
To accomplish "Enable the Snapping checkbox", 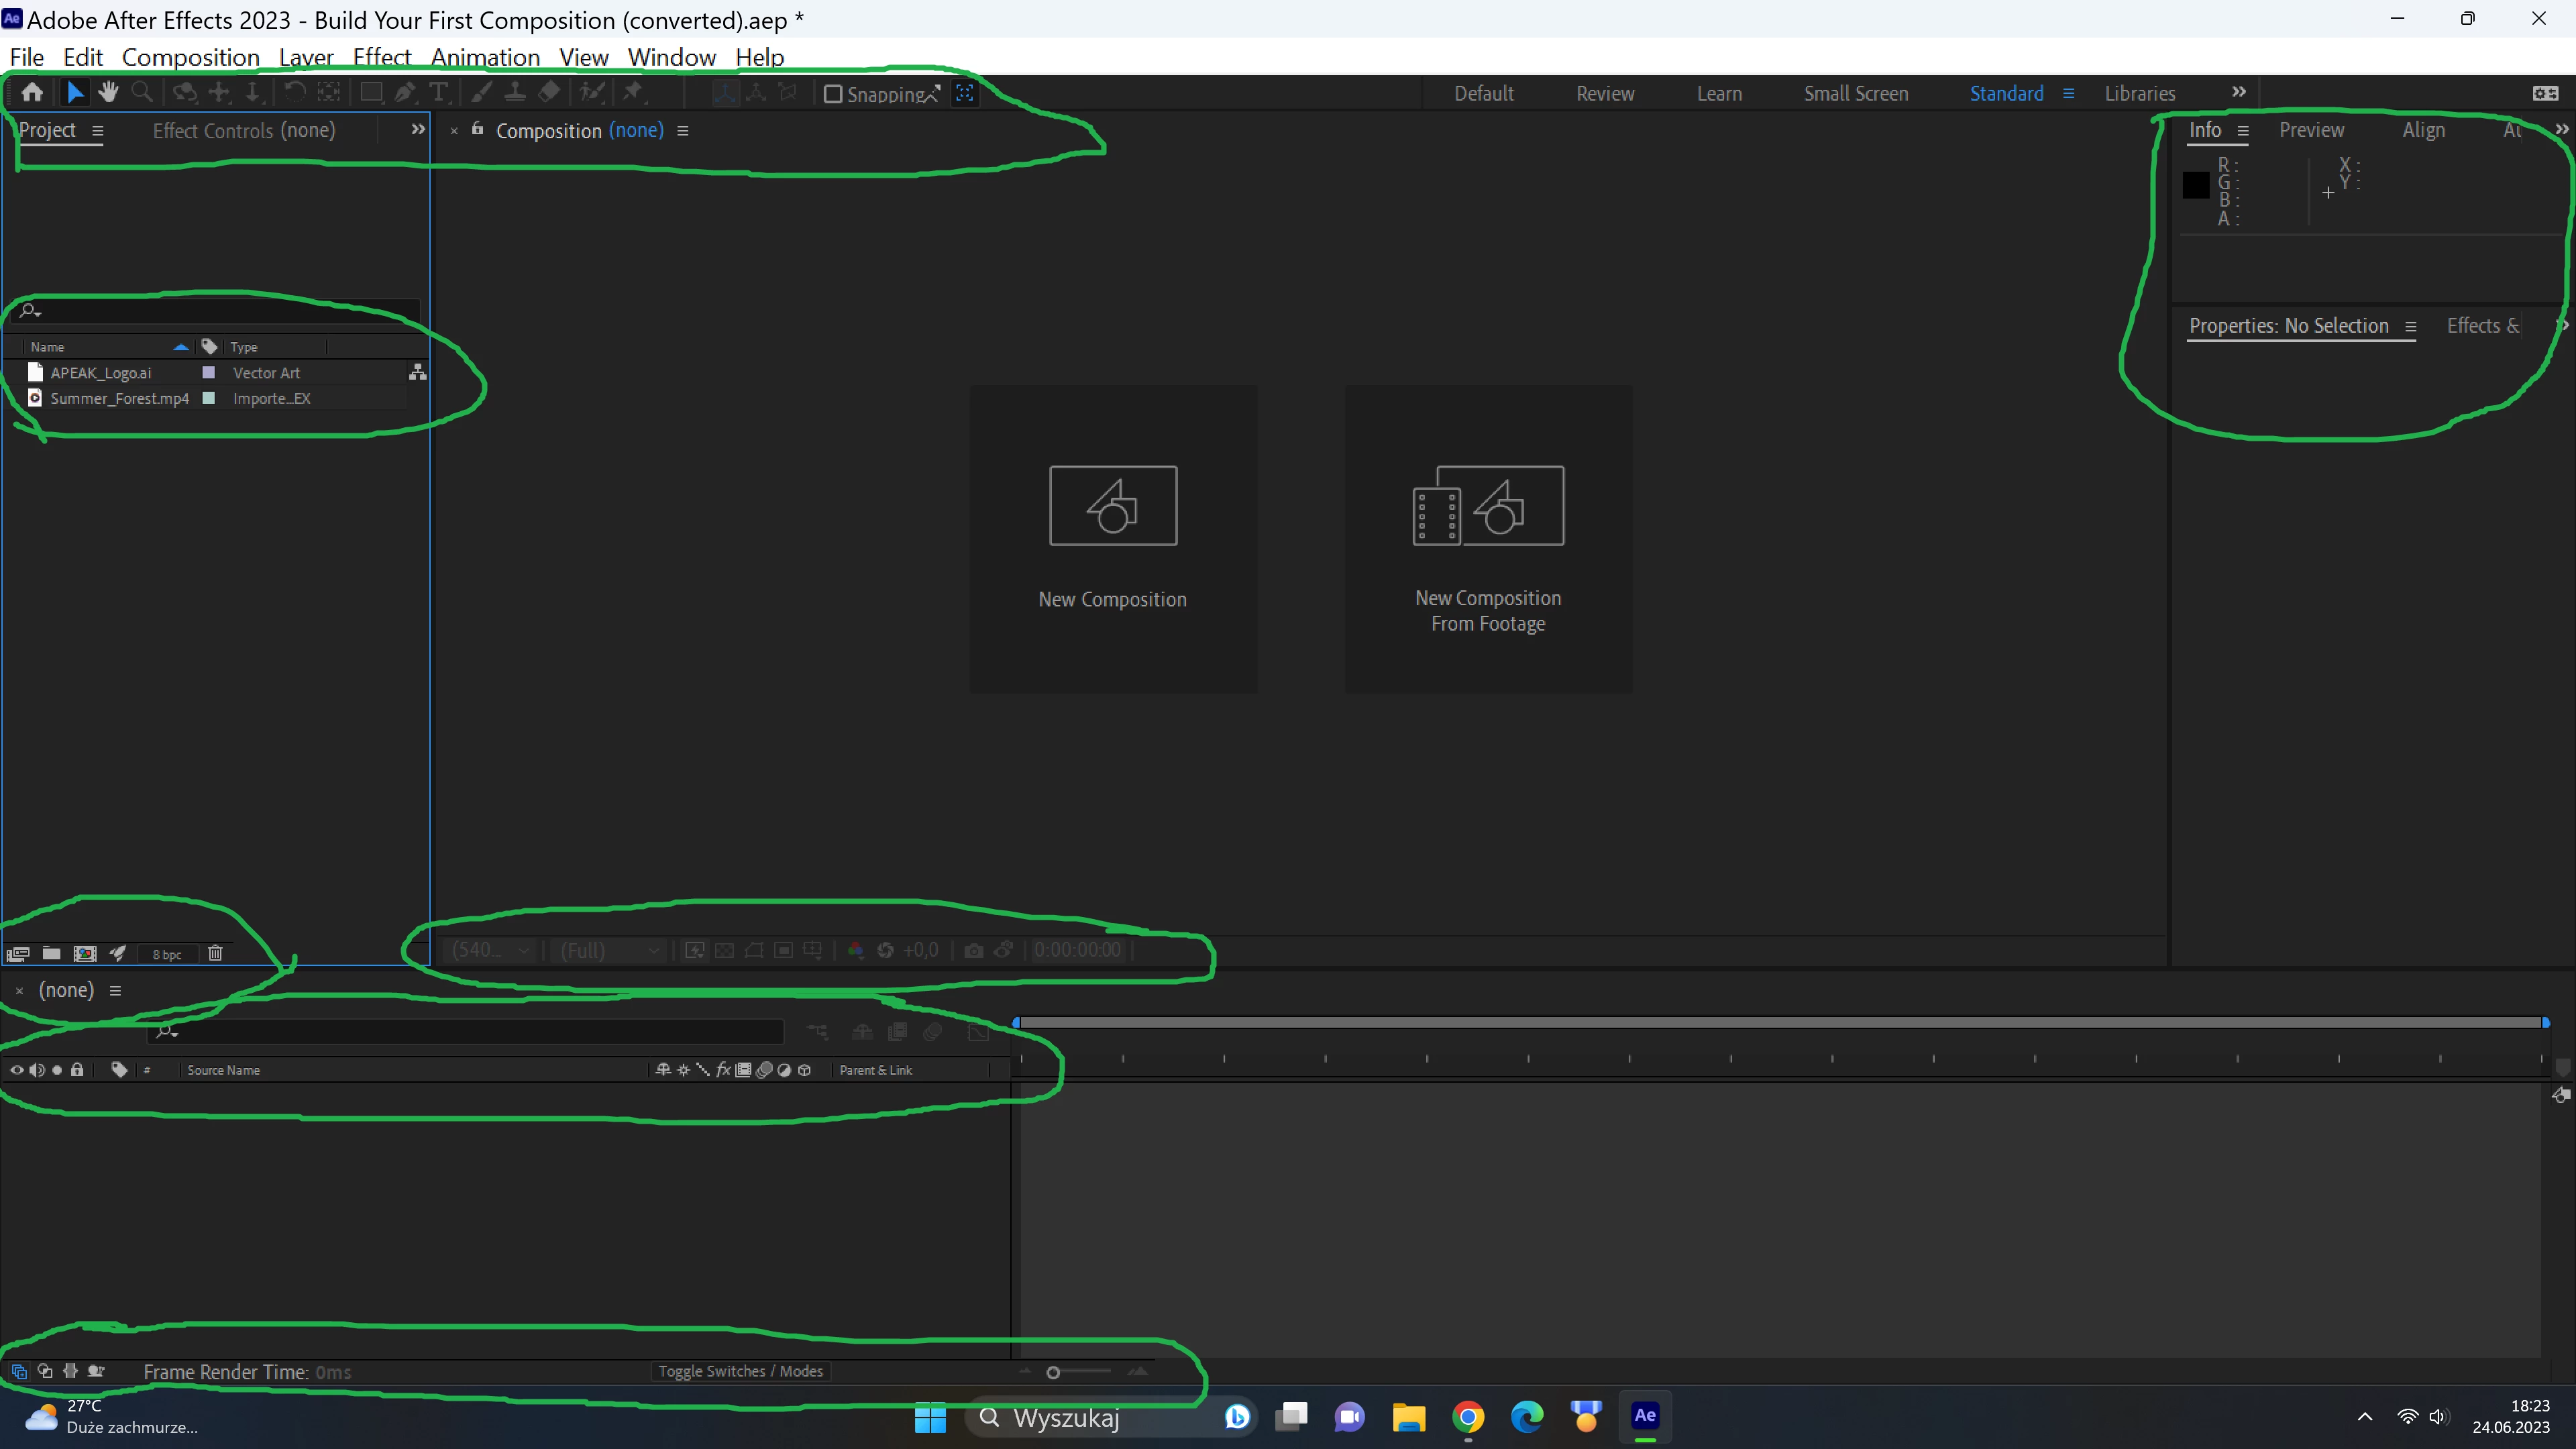I will pos(832,93).
